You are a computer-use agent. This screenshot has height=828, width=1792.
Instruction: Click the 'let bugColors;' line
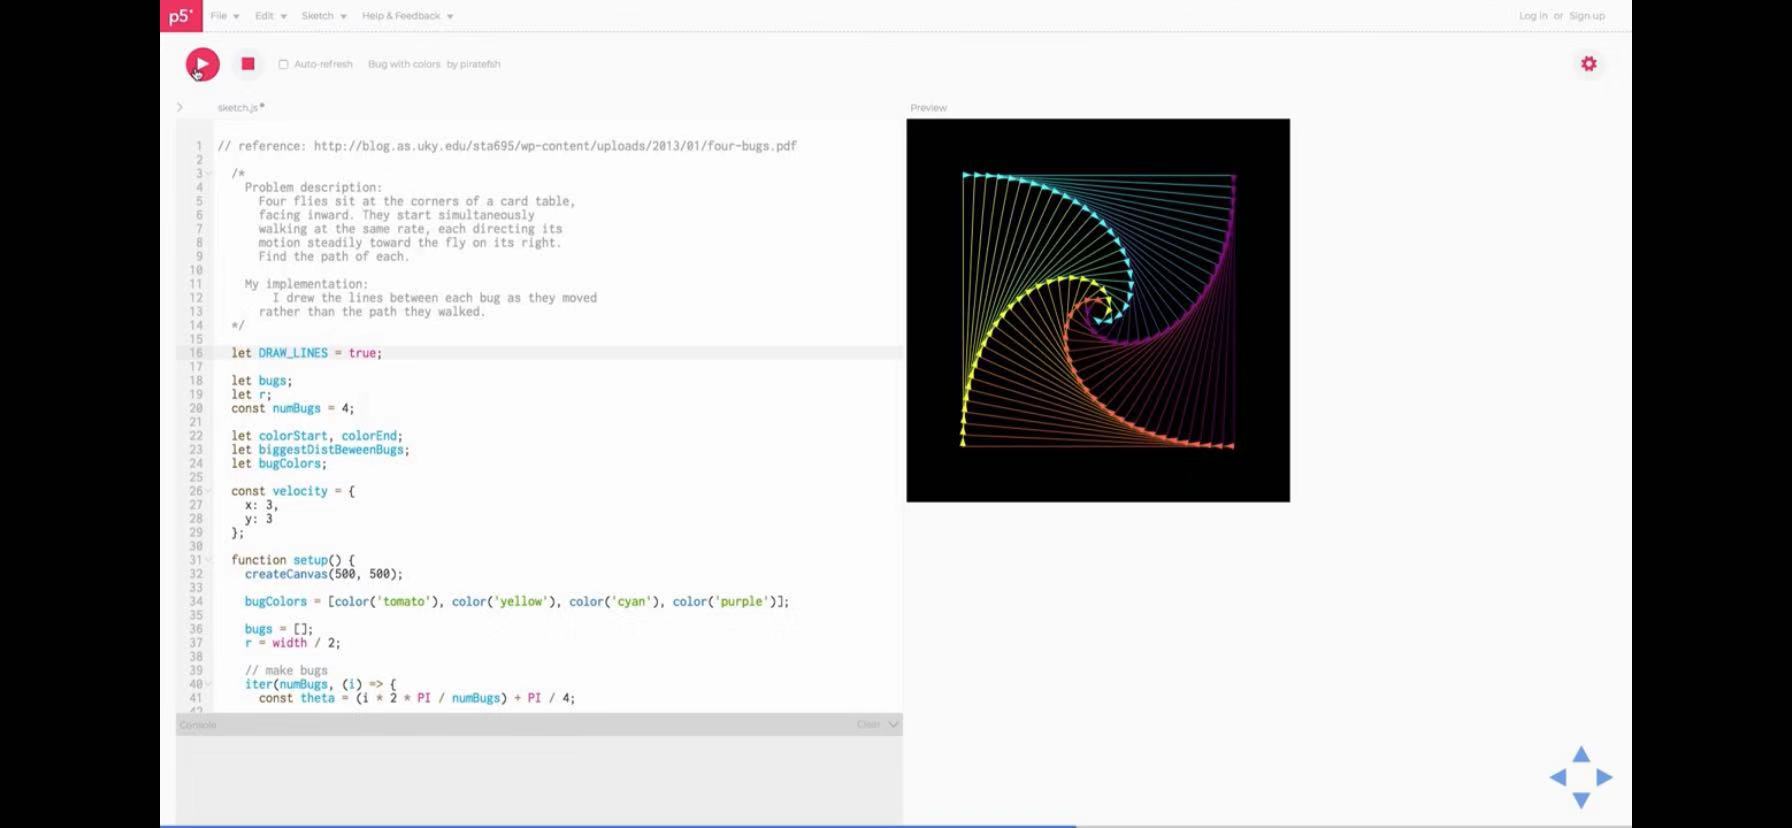278,463
